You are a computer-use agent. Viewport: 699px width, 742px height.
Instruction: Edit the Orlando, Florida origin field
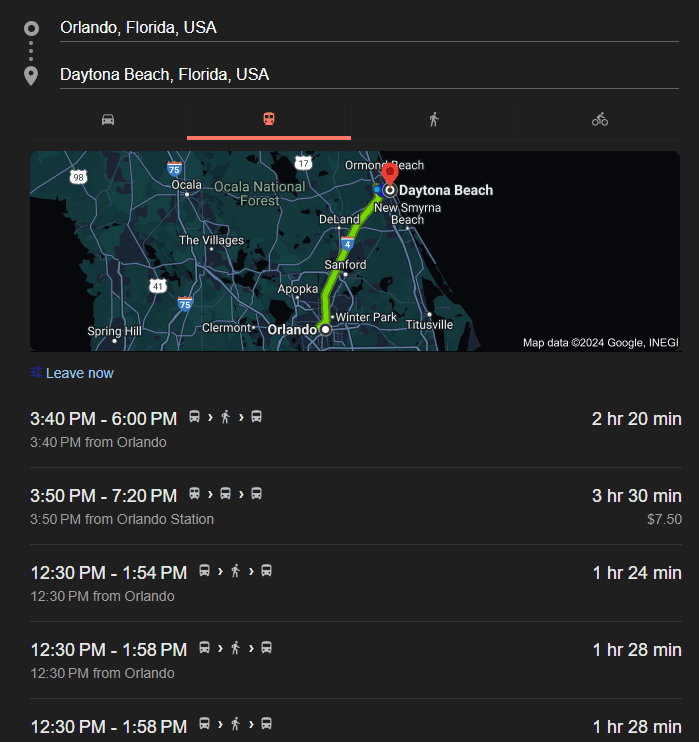click(368, 28)
